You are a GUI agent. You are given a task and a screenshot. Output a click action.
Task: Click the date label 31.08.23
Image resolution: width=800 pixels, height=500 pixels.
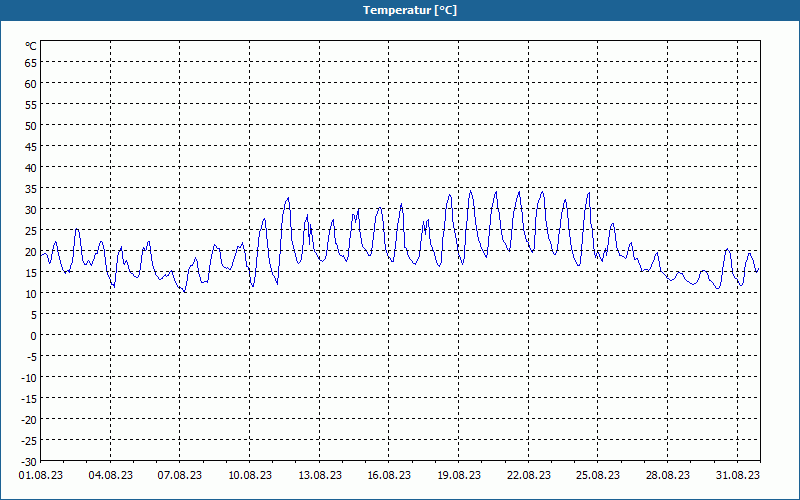(x=737, y=476)
